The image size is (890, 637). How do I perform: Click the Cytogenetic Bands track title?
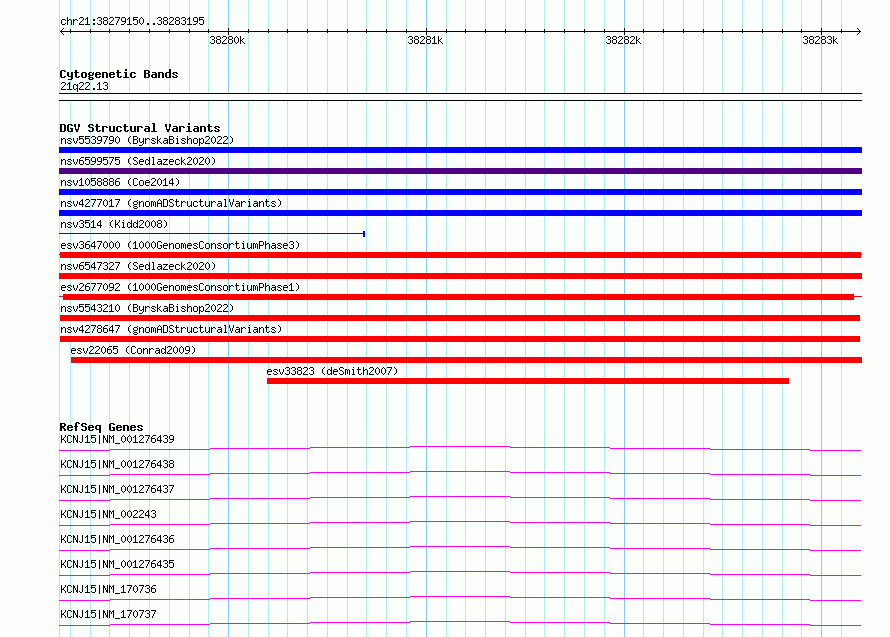point(119,74)
